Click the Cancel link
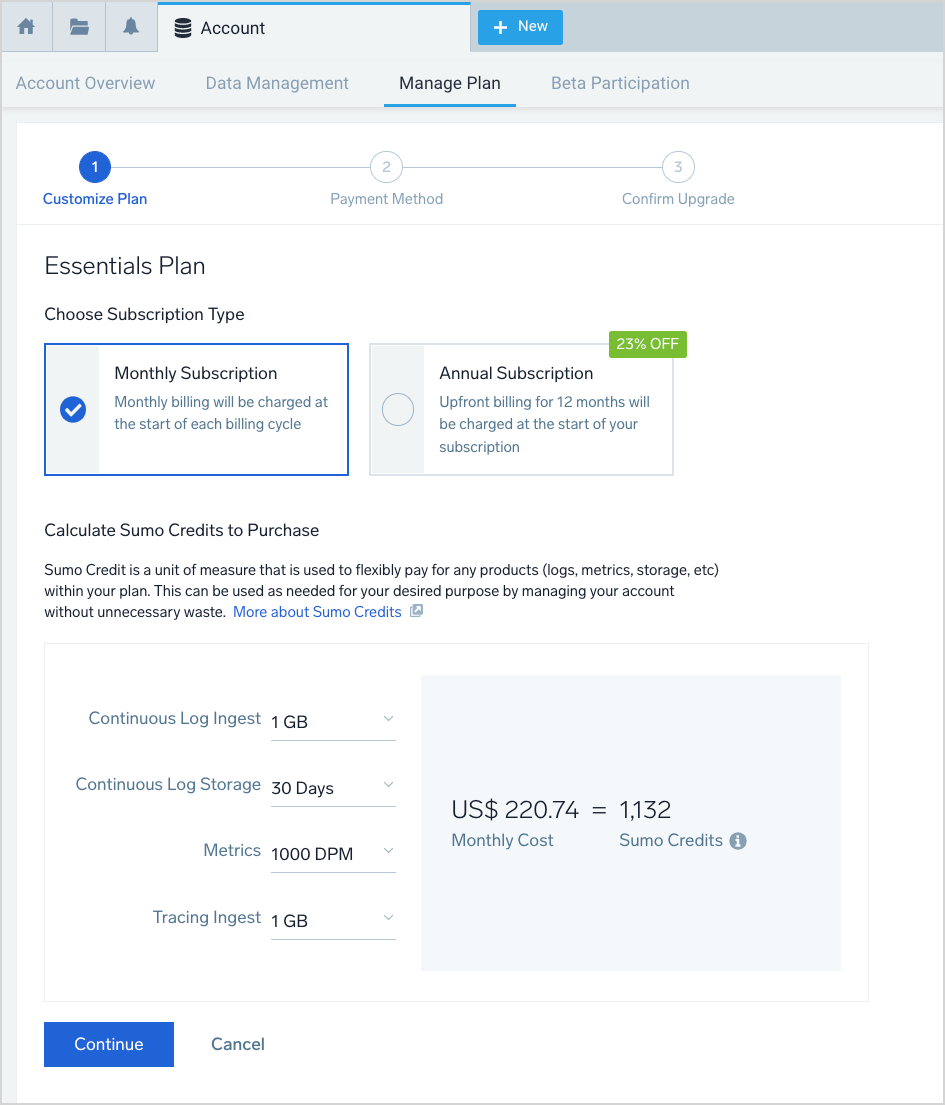The height and width of the screenshot is (1105, 945). coord(238,1044)
